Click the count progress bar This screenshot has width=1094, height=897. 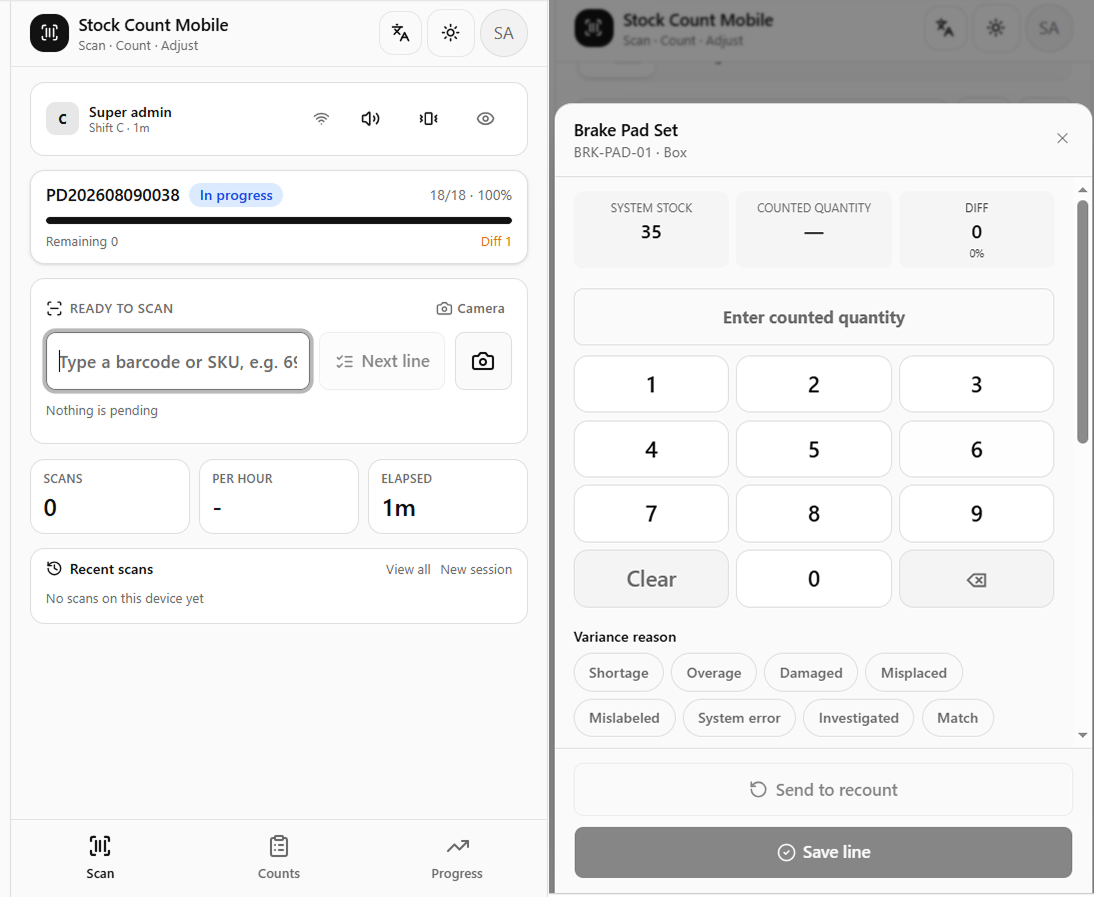click(x=279, y=220)
